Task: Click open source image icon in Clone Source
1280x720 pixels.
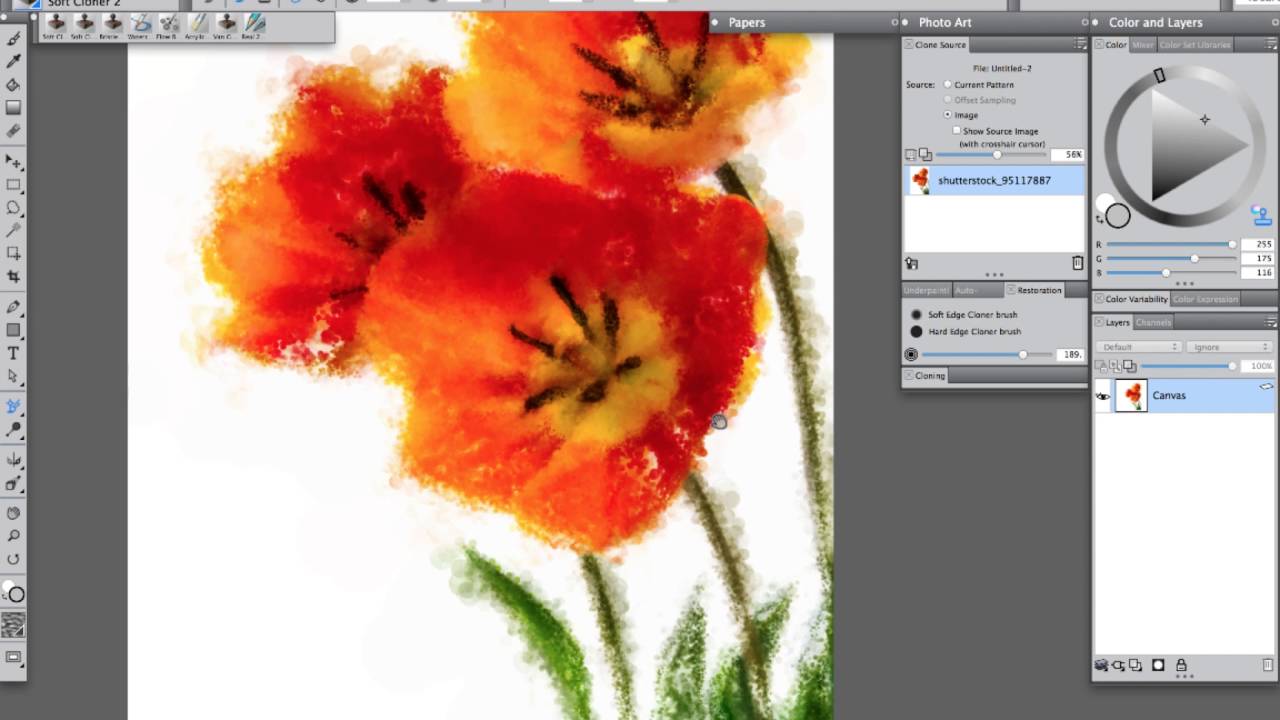Action: pyautogui.click(x=912, y=263)
